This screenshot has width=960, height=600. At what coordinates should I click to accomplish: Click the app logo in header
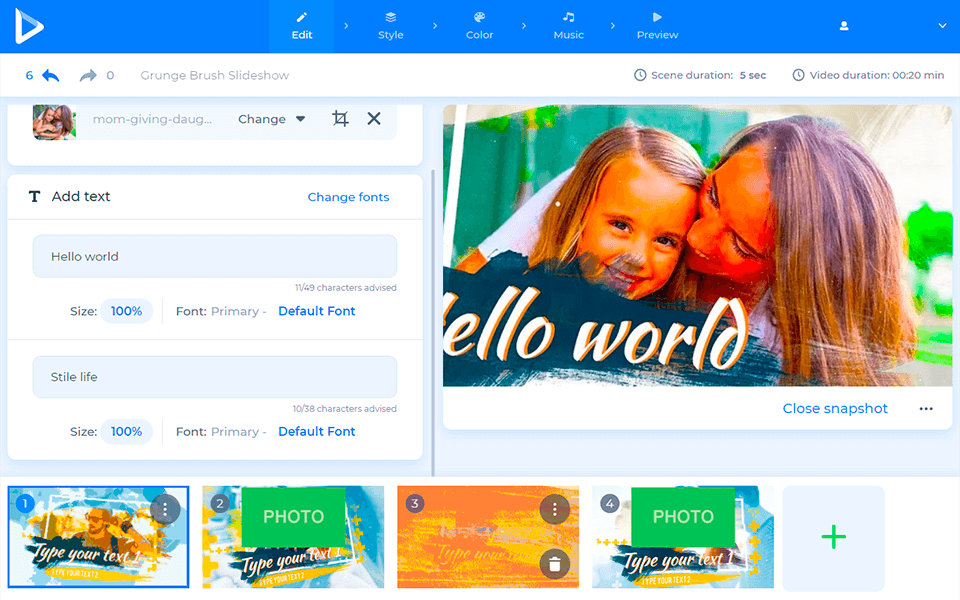pyautogui.click(x=29, y=26)
